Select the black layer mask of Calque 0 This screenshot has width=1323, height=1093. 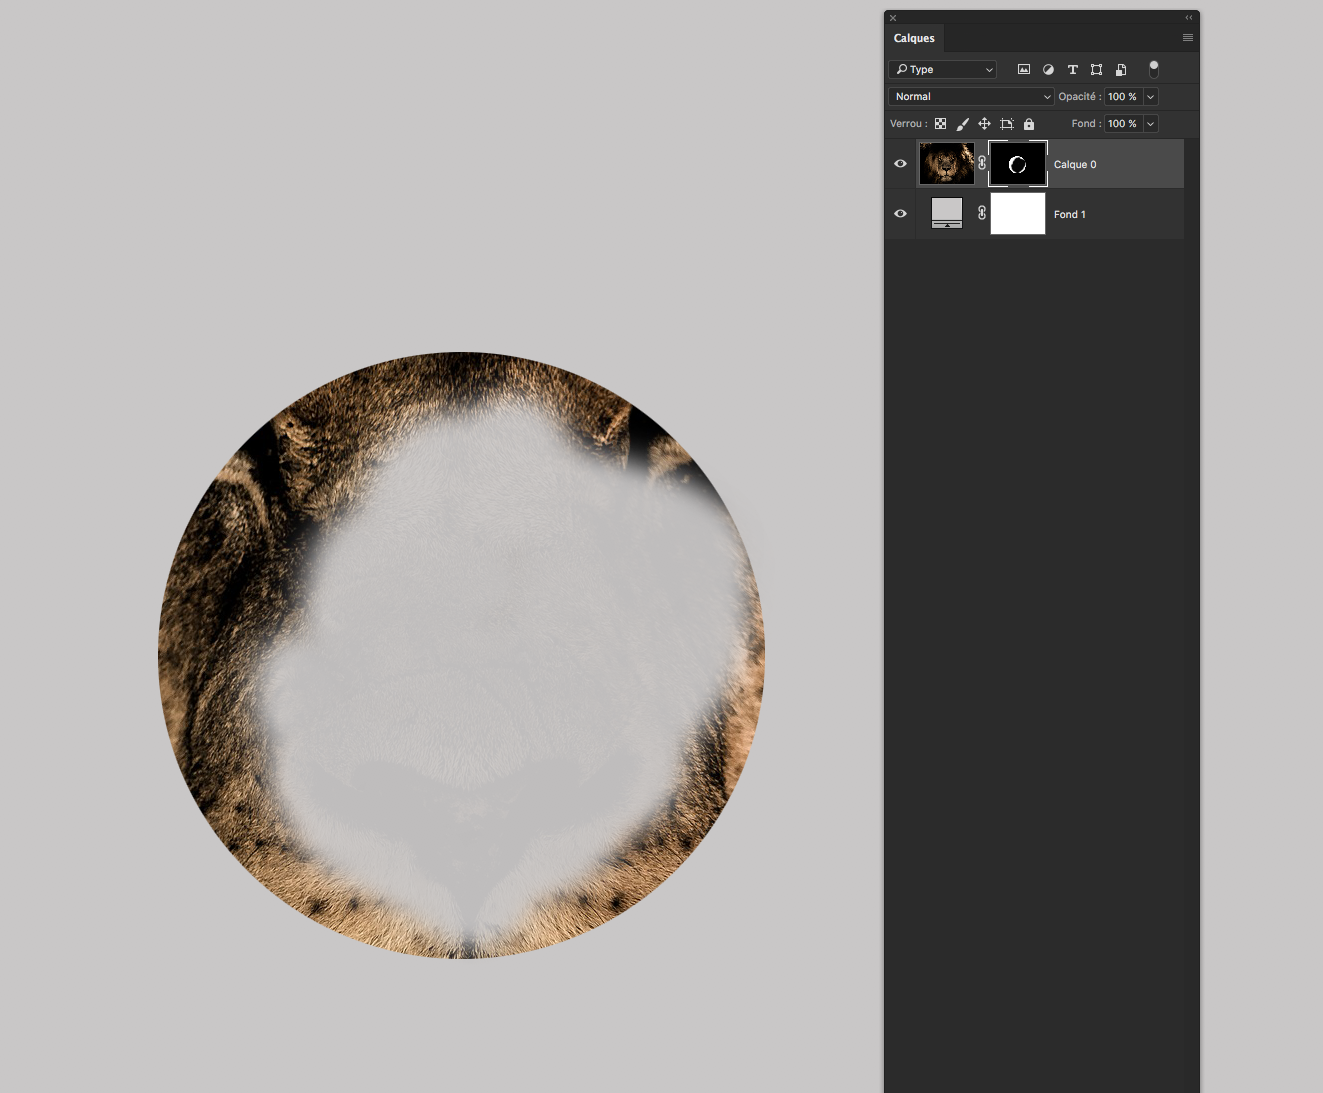pyautogui.click(x=1018, y=164)
